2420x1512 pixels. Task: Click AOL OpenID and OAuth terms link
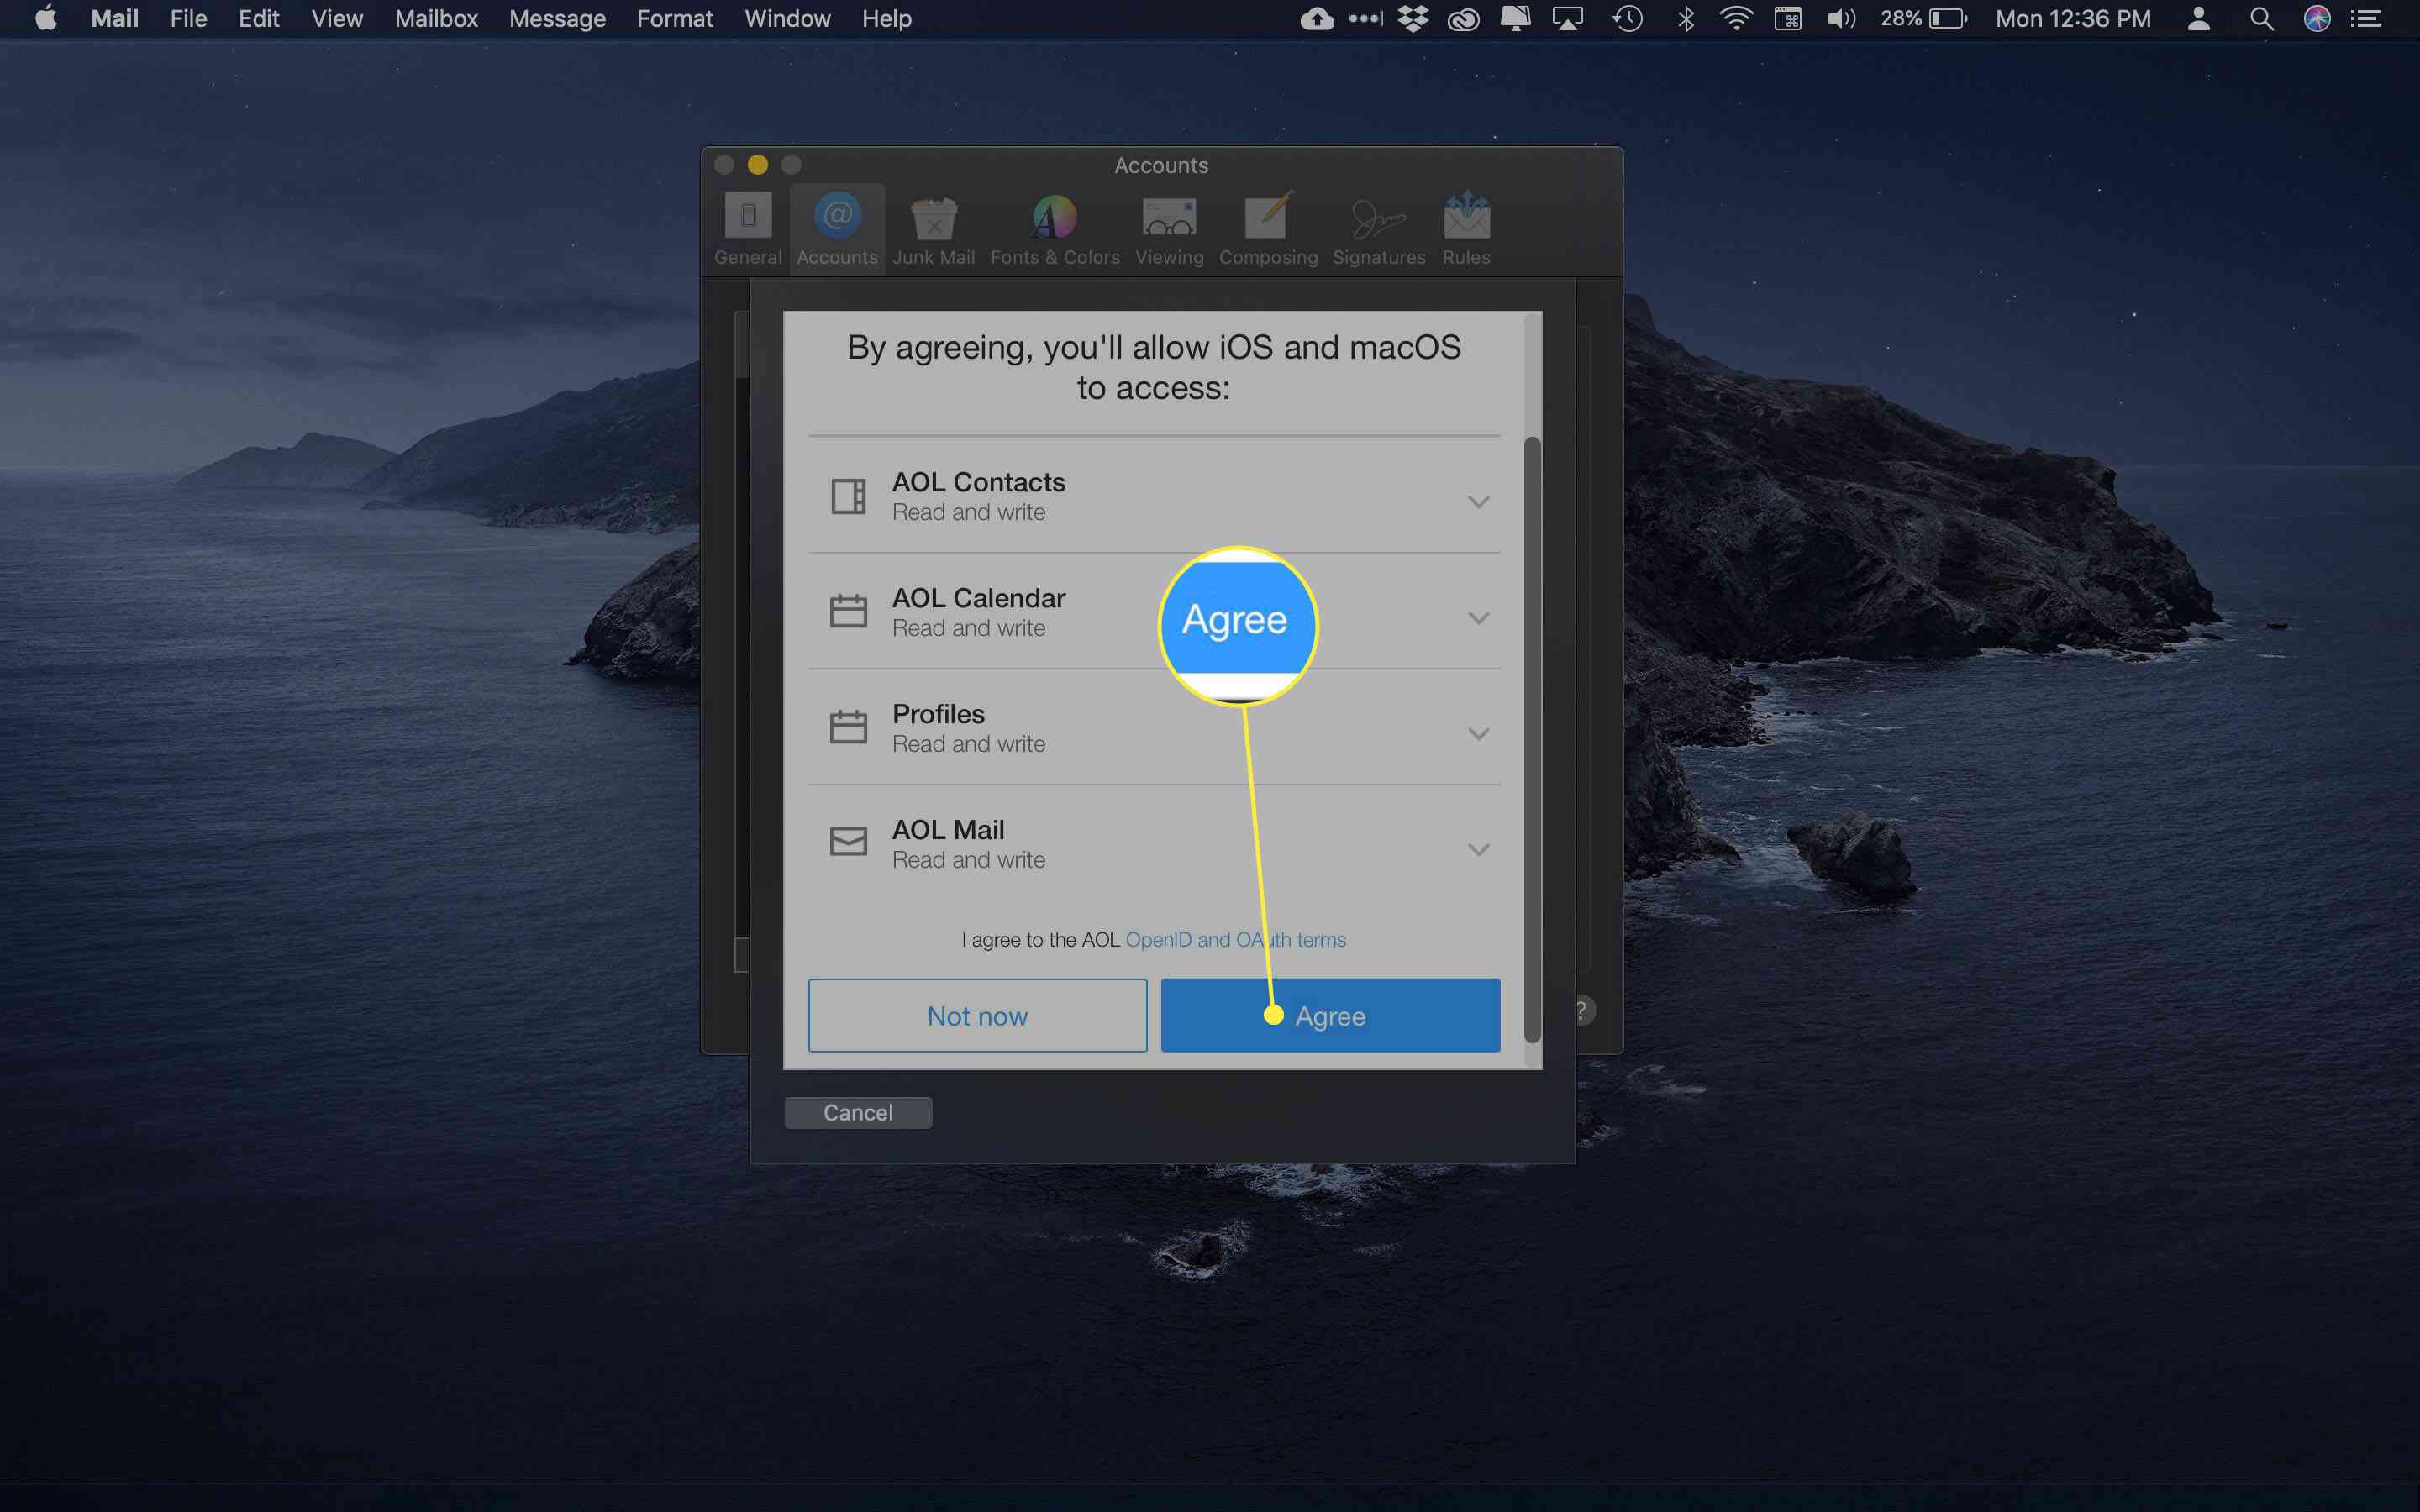[1237, 939]
